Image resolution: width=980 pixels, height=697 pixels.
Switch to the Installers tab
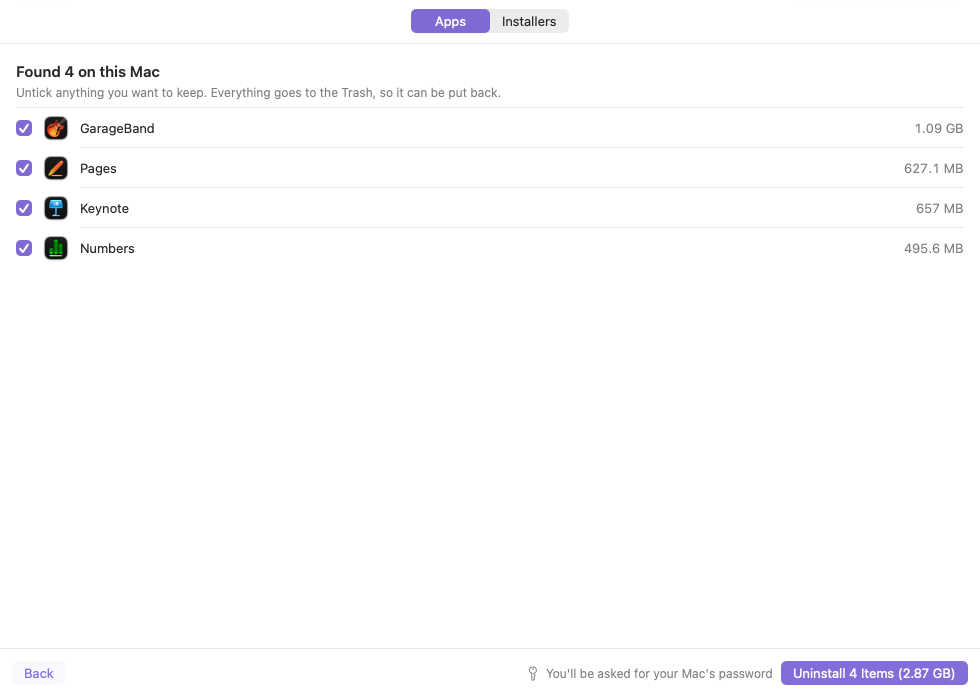pos(529,21)
